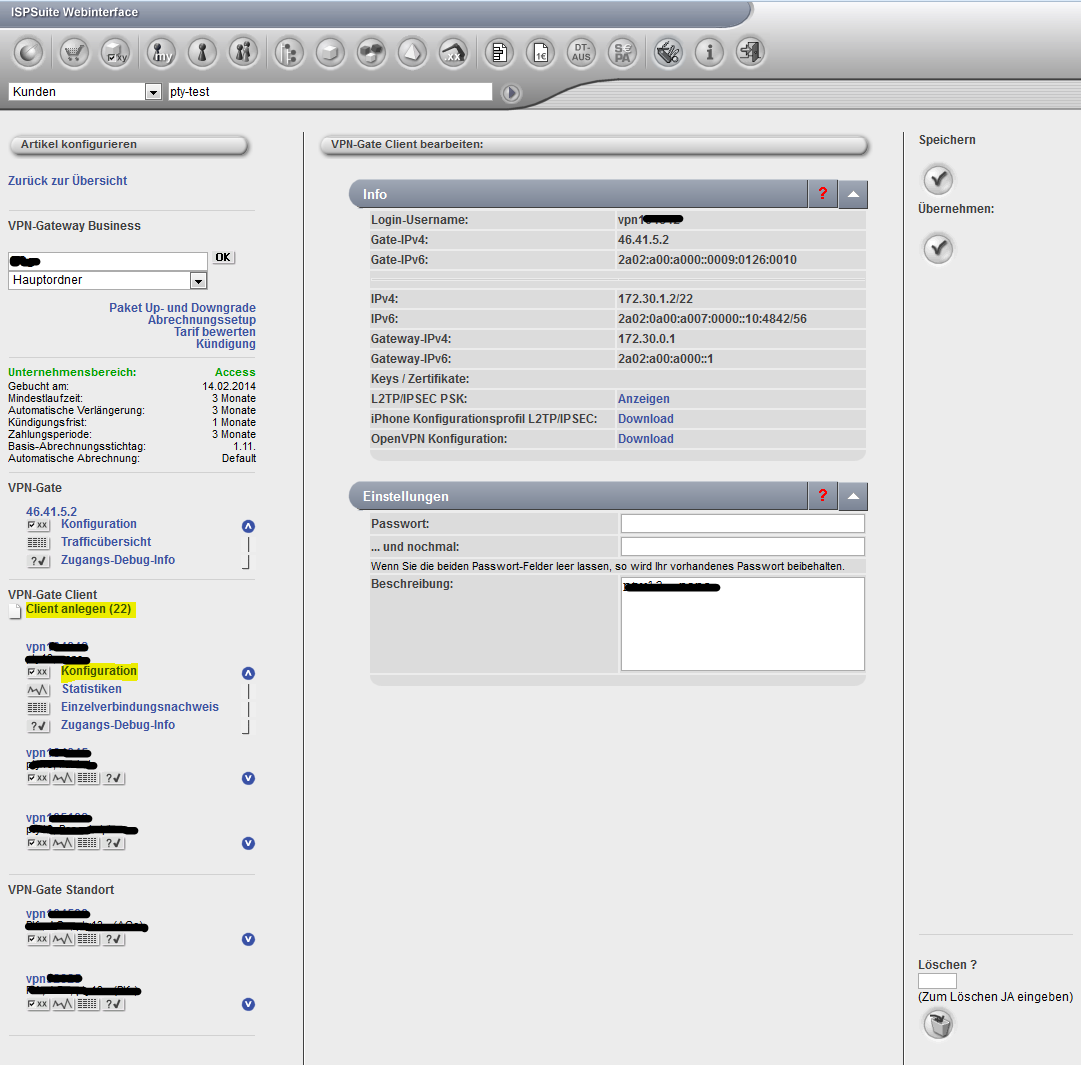The width and height of the screenshot is (1081, 1065).
Task: Collapse the Info section with arrow
Action: 853,194
